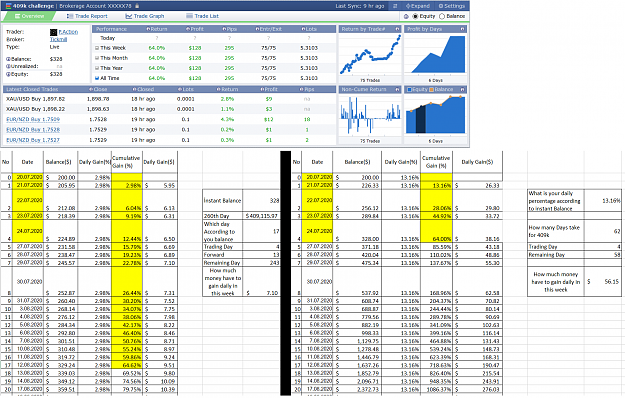Toggle the Equity legend box in chart header
This screenshot has width=625, height=398.
pyautogui.click(x=409, y=90)
